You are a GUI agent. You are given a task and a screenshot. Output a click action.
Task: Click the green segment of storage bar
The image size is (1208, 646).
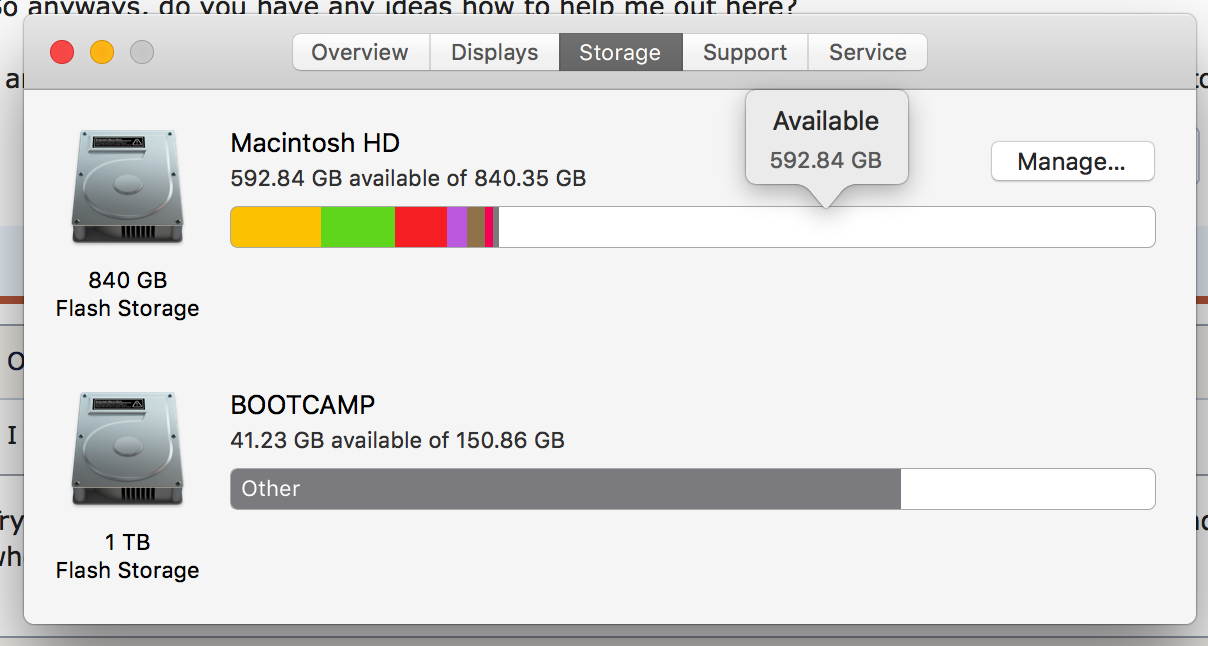[358, 227]
